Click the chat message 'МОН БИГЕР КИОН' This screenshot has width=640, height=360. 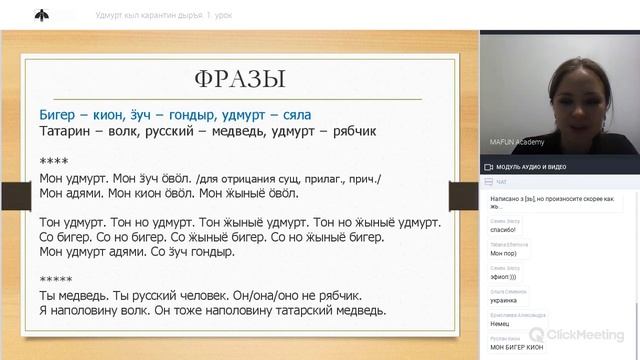tap(517, 347)
